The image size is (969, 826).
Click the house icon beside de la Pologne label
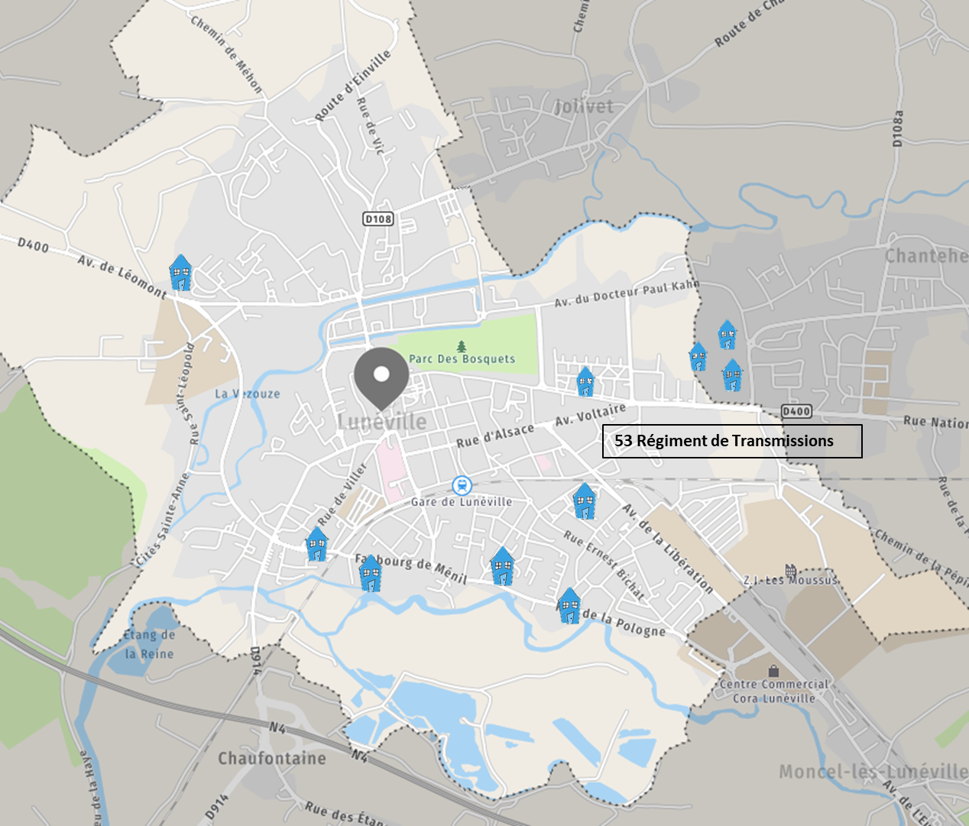click(x=569, y=605)
